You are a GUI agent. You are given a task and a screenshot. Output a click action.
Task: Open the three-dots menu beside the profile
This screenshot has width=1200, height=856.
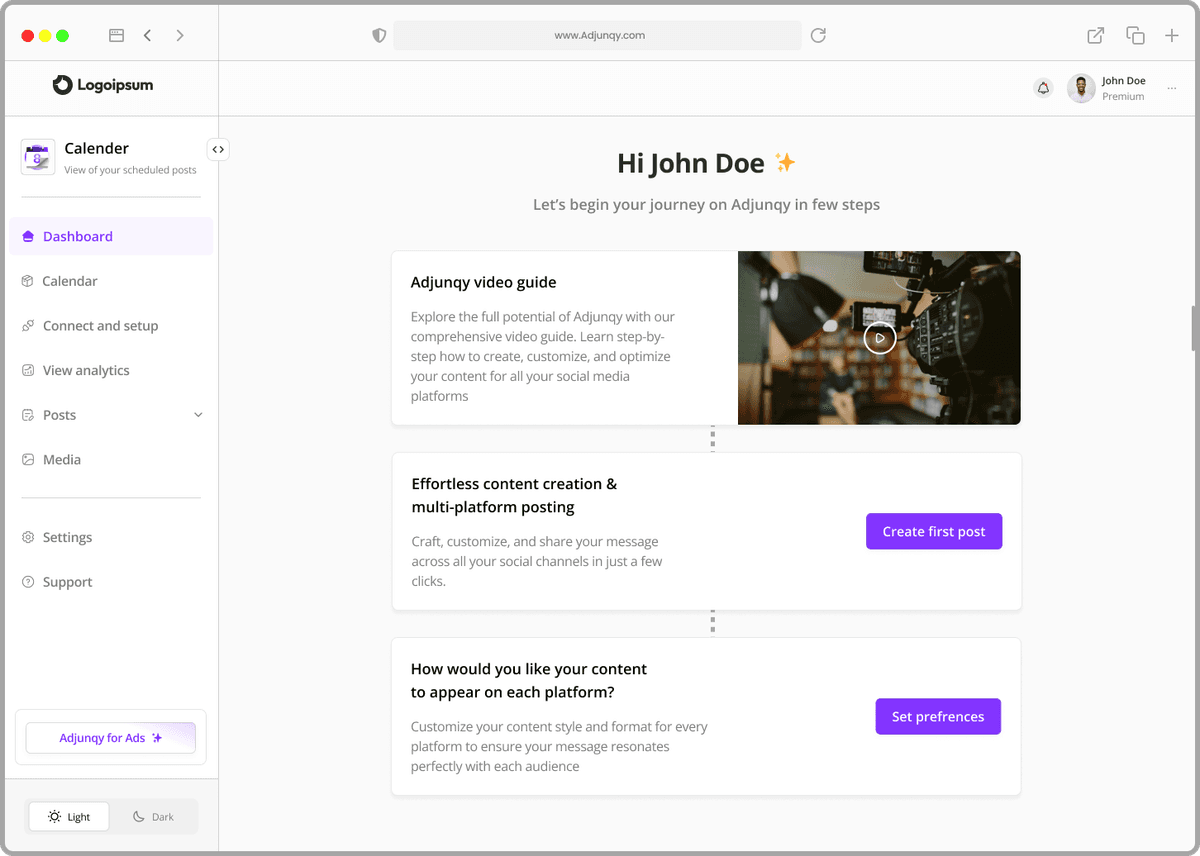click(1171, 89)
